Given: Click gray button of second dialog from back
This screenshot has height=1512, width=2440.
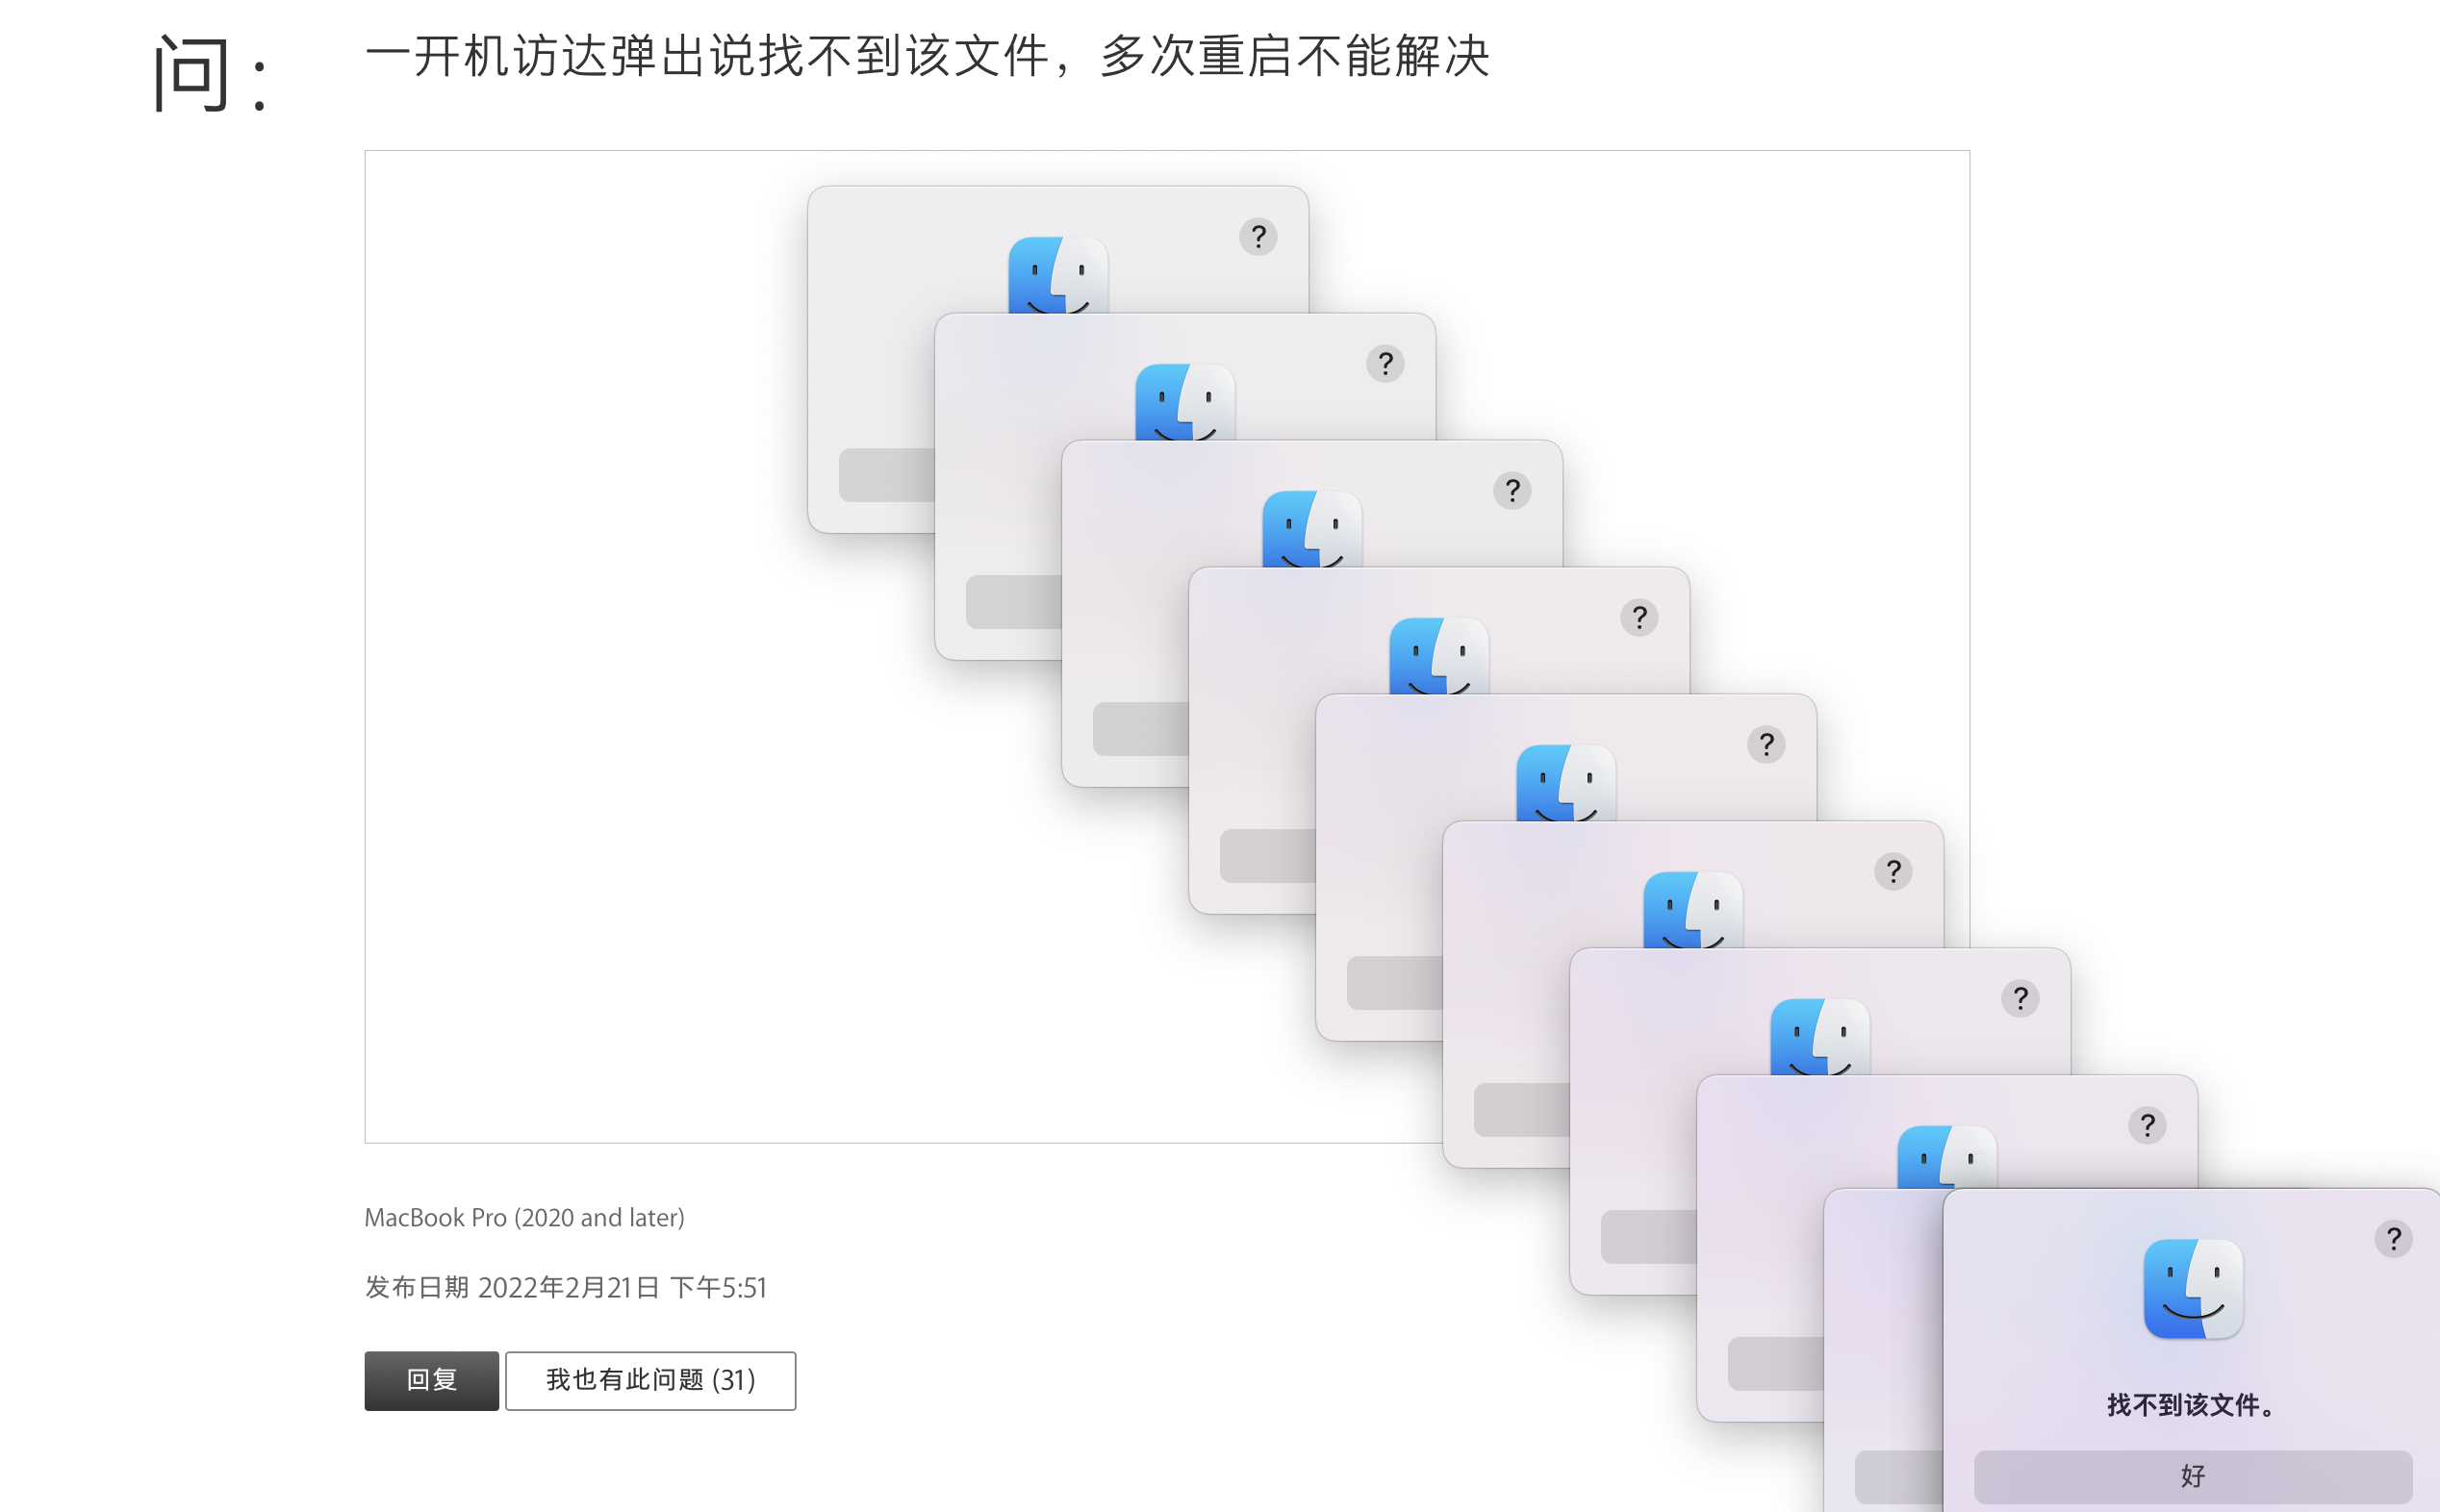Looking at the screenshot, I should coord(1013,602).
